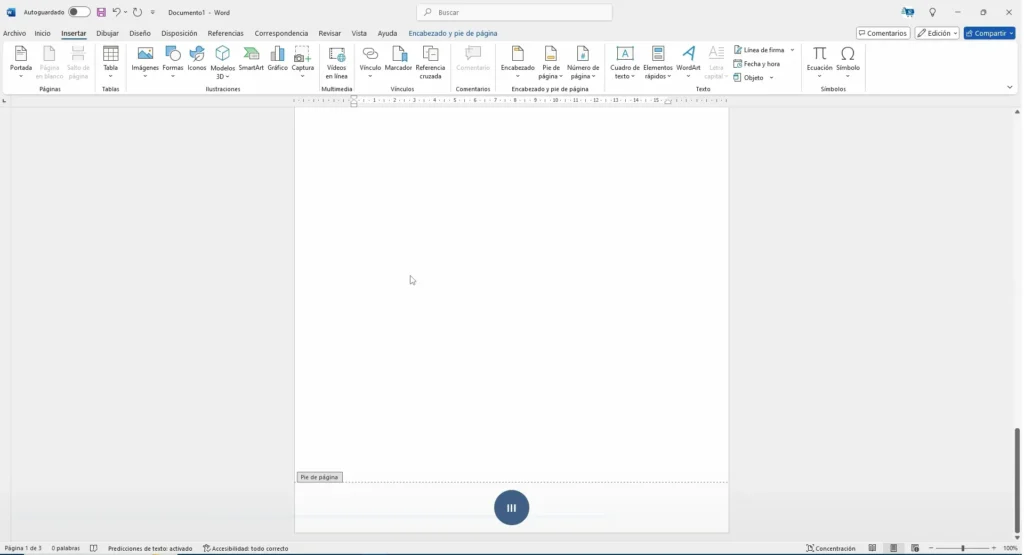
Task: Insert Vídeos en línea
Action: [x=336, y=63]
